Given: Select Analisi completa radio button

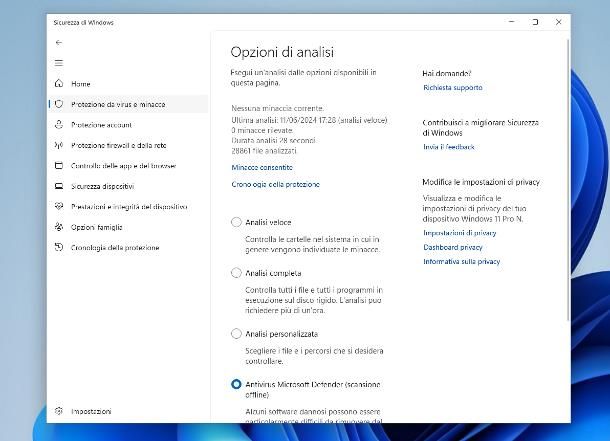Looking at the screenshot, I should 236,273.
